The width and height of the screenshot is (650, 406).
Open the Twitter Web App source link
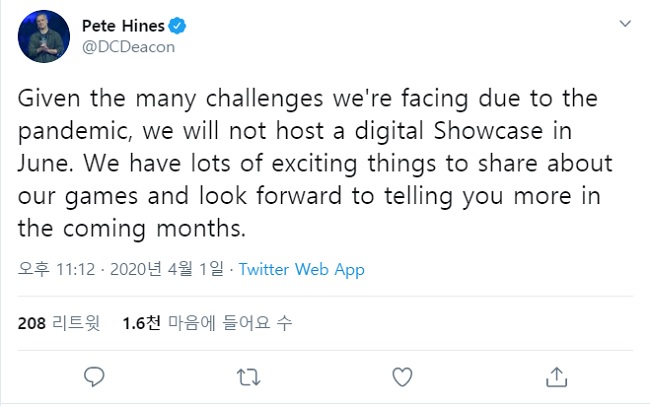pyautogui.click(x=302, y=270)
